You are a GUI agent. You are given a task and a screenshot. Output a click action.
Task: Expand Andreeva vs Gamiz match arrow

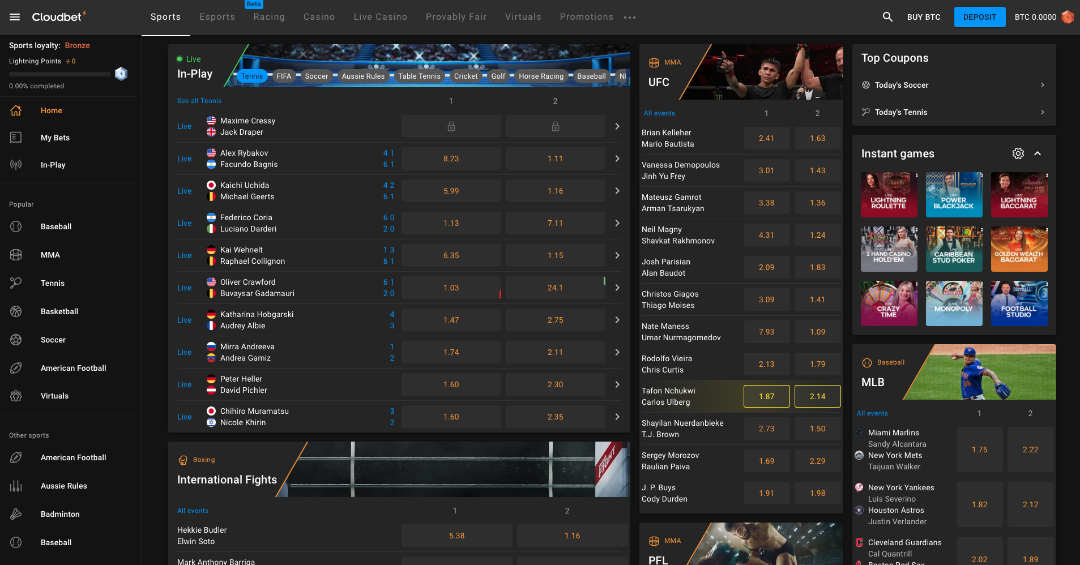click(617, 352)
